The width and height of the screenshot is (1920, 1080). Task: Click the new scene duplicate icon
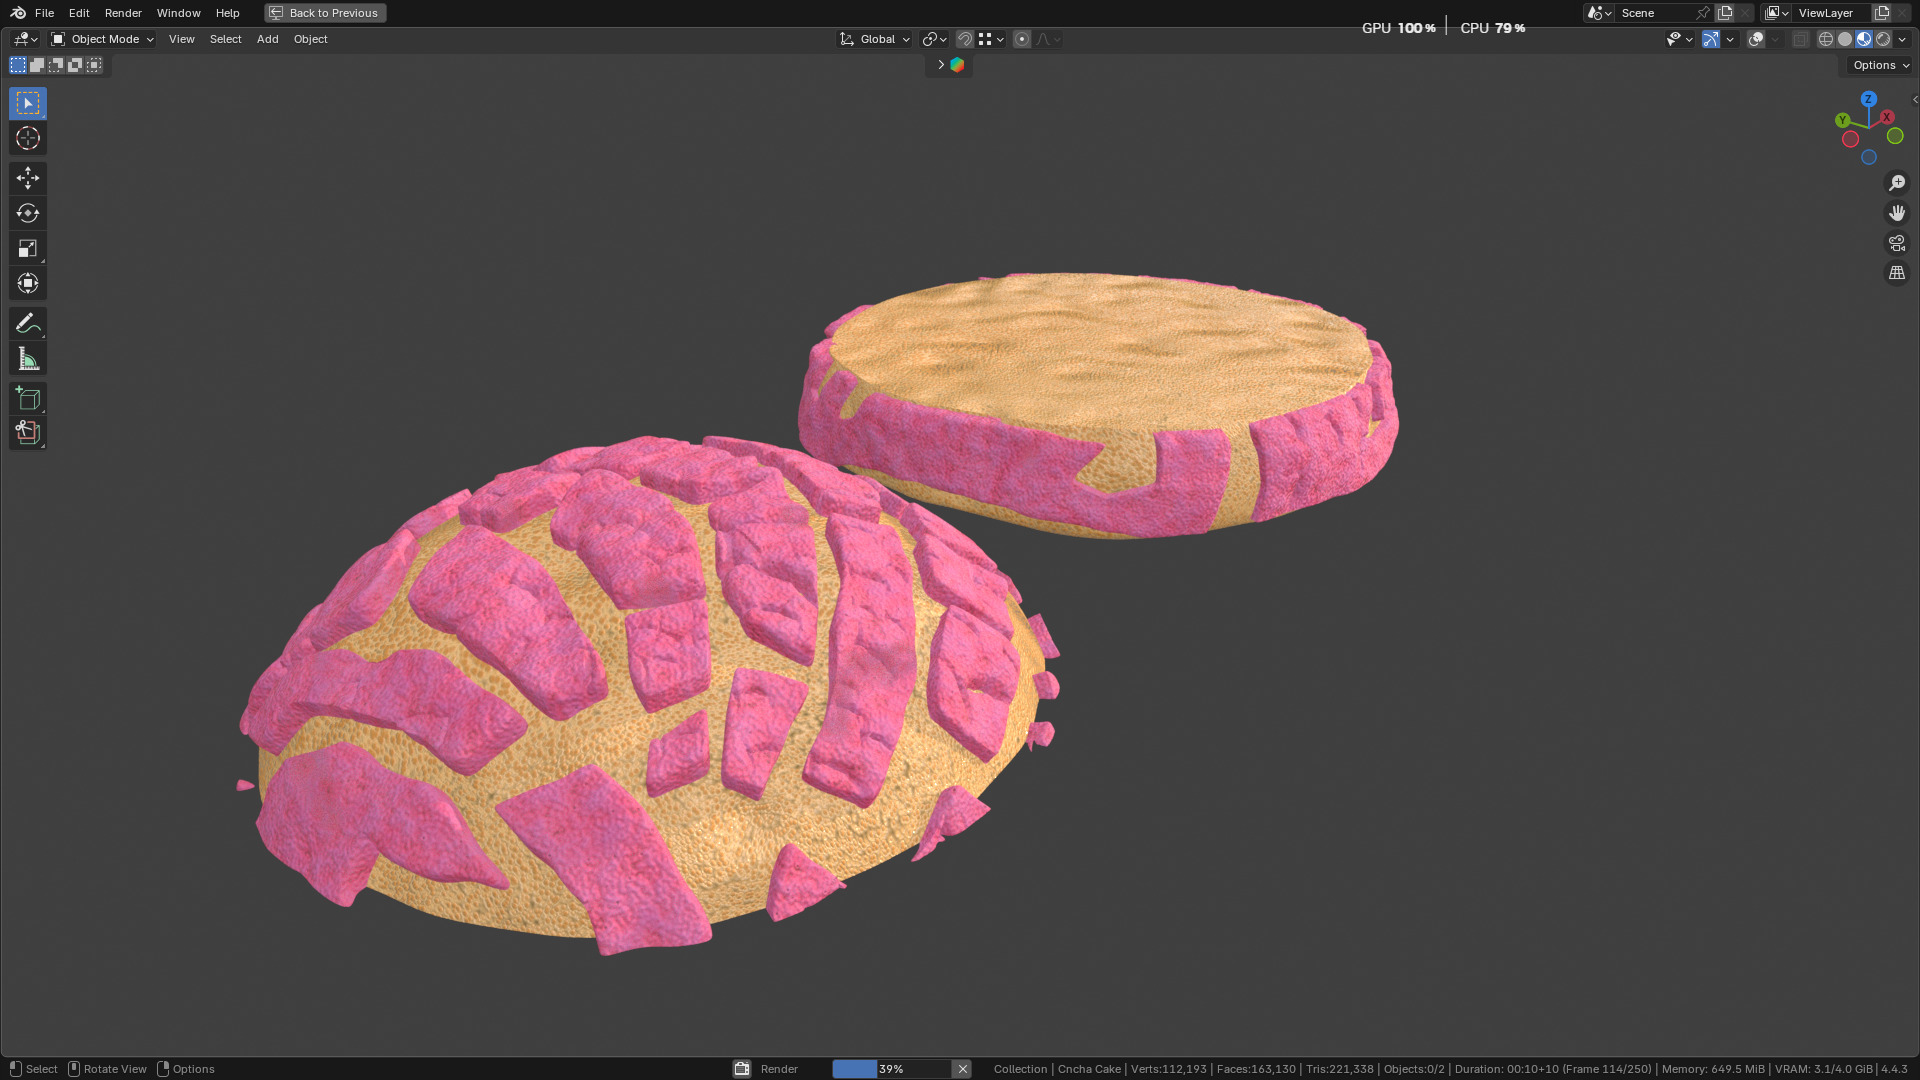[1725, 13]
